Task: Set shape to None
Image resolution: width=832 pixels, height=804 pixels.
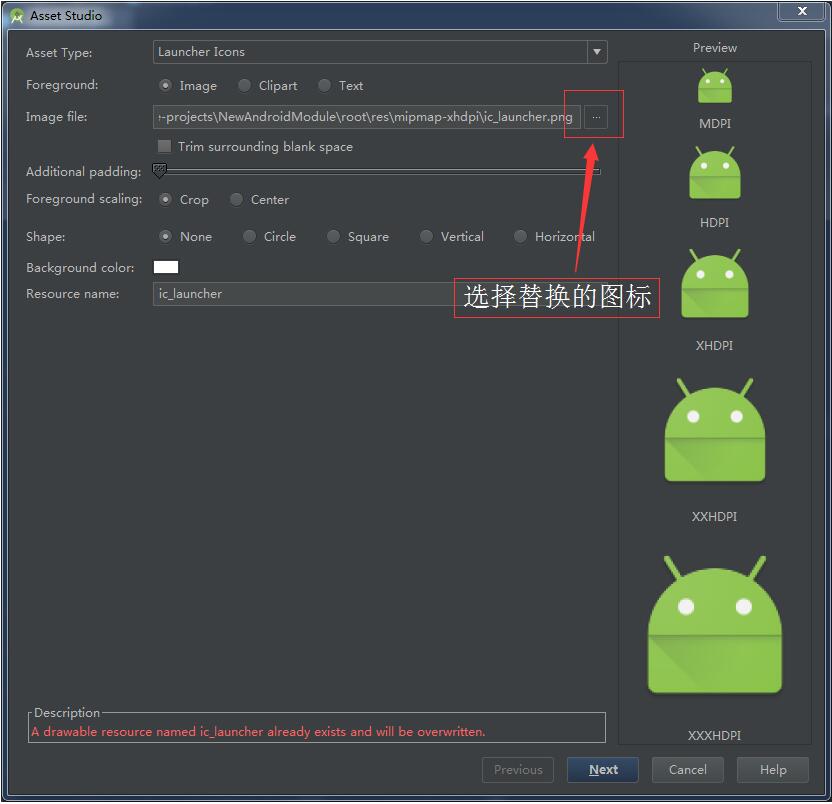Action: point(166,237)
